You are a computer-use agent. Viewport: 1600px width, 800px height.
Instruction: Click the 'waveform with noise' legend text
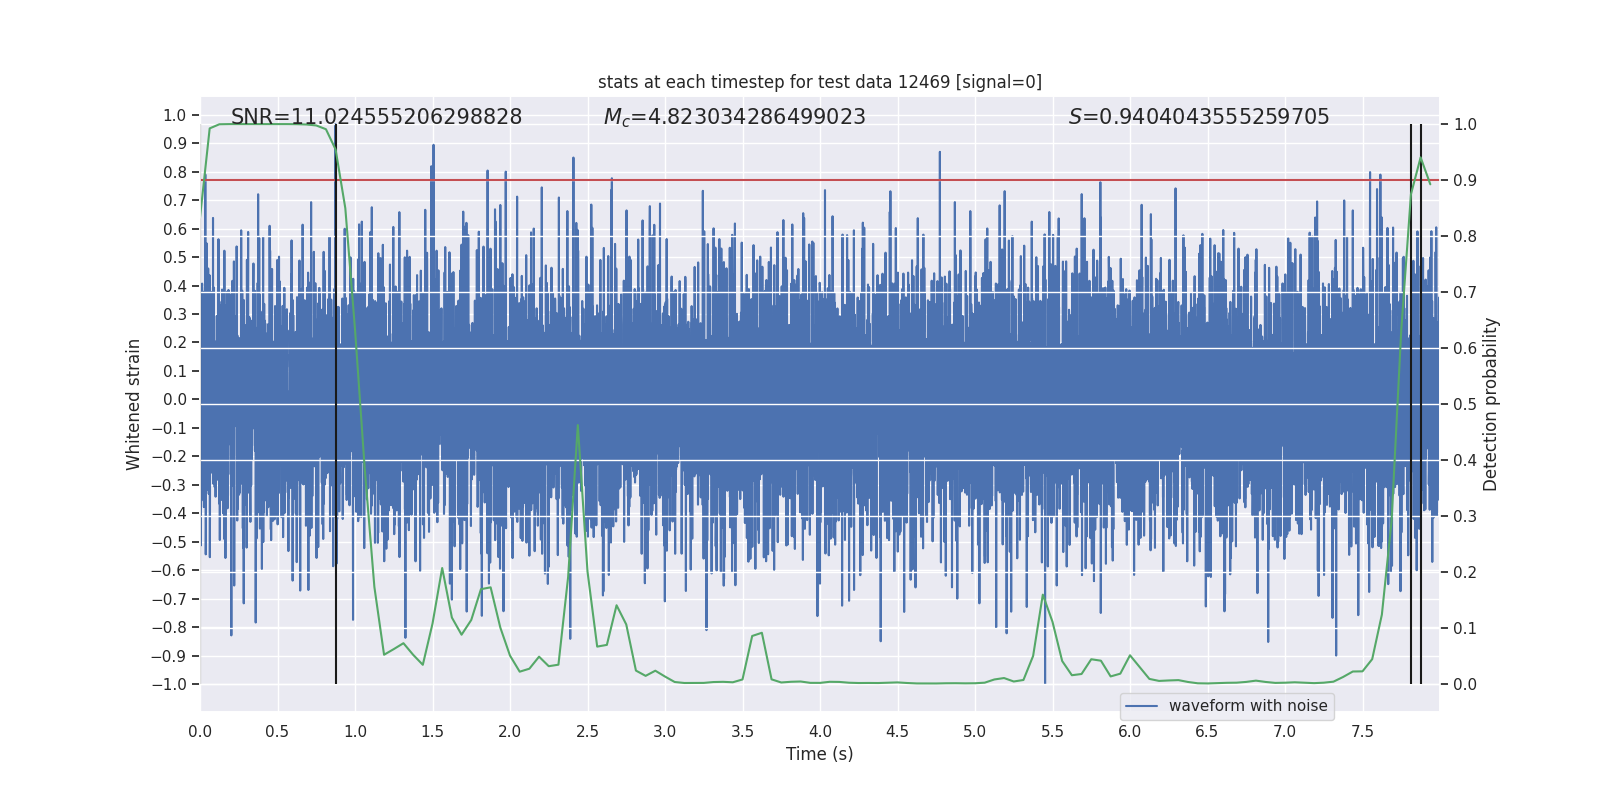click(1248, 706)
